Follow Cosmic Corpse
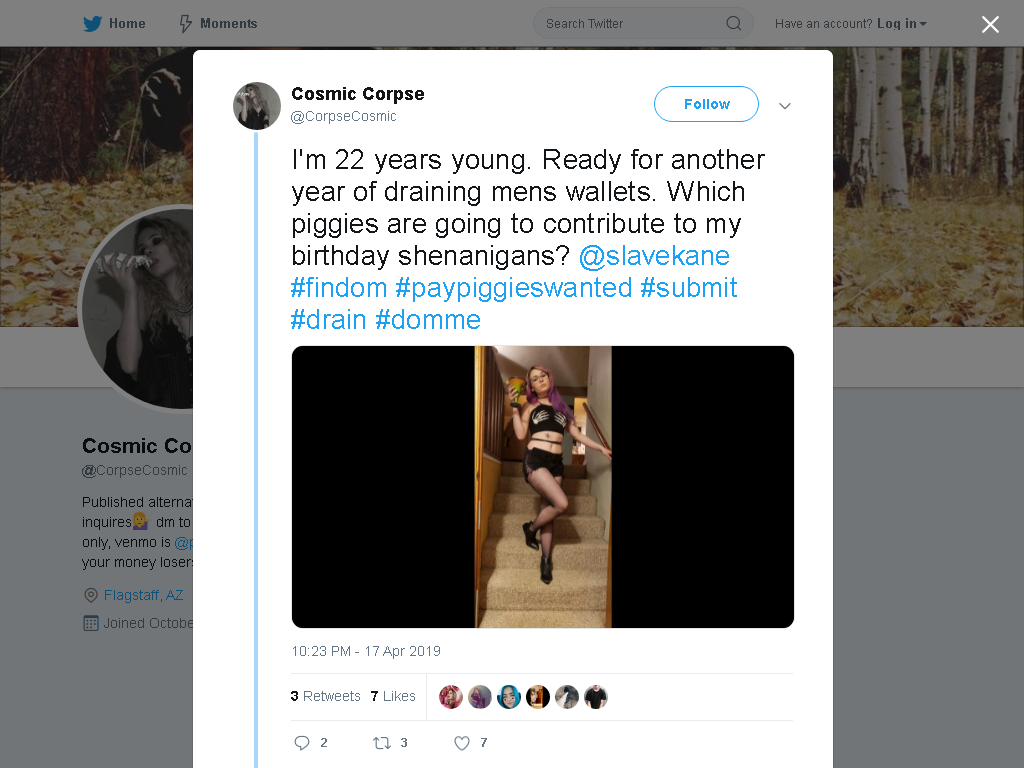Viewport: 1024px width, 768px height. pyautogui.click(x=706, y=104)
